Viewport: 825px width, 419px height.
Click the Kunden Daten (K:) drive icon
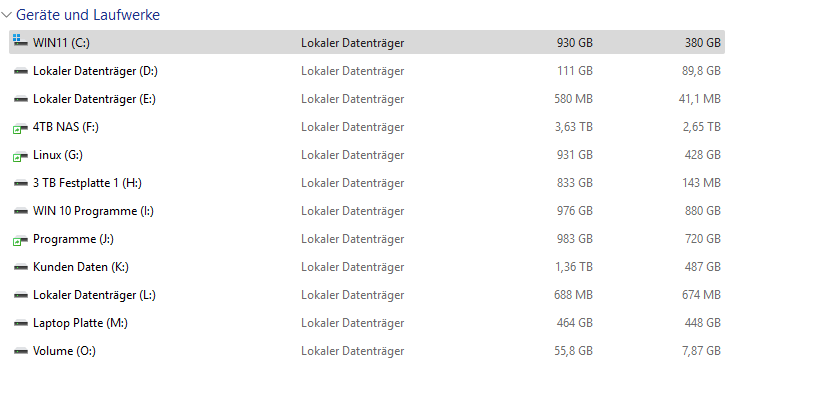(x=20, y=267)
